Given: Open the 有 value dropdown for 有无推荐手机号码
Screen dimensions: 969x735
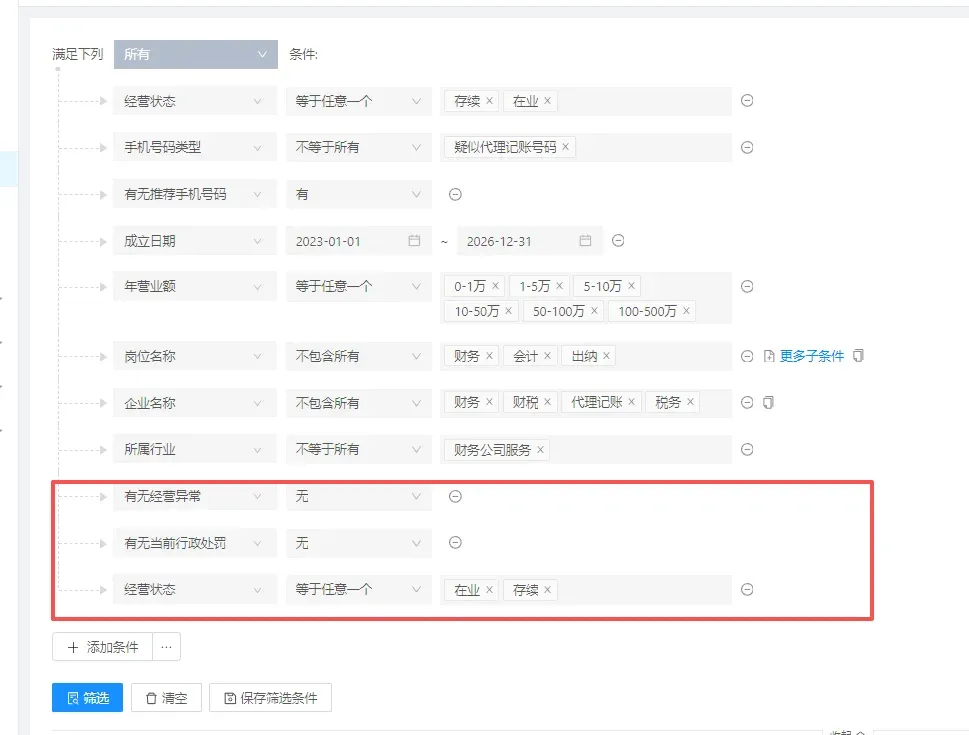Looking at the screenshot, I should coord(358,194).
